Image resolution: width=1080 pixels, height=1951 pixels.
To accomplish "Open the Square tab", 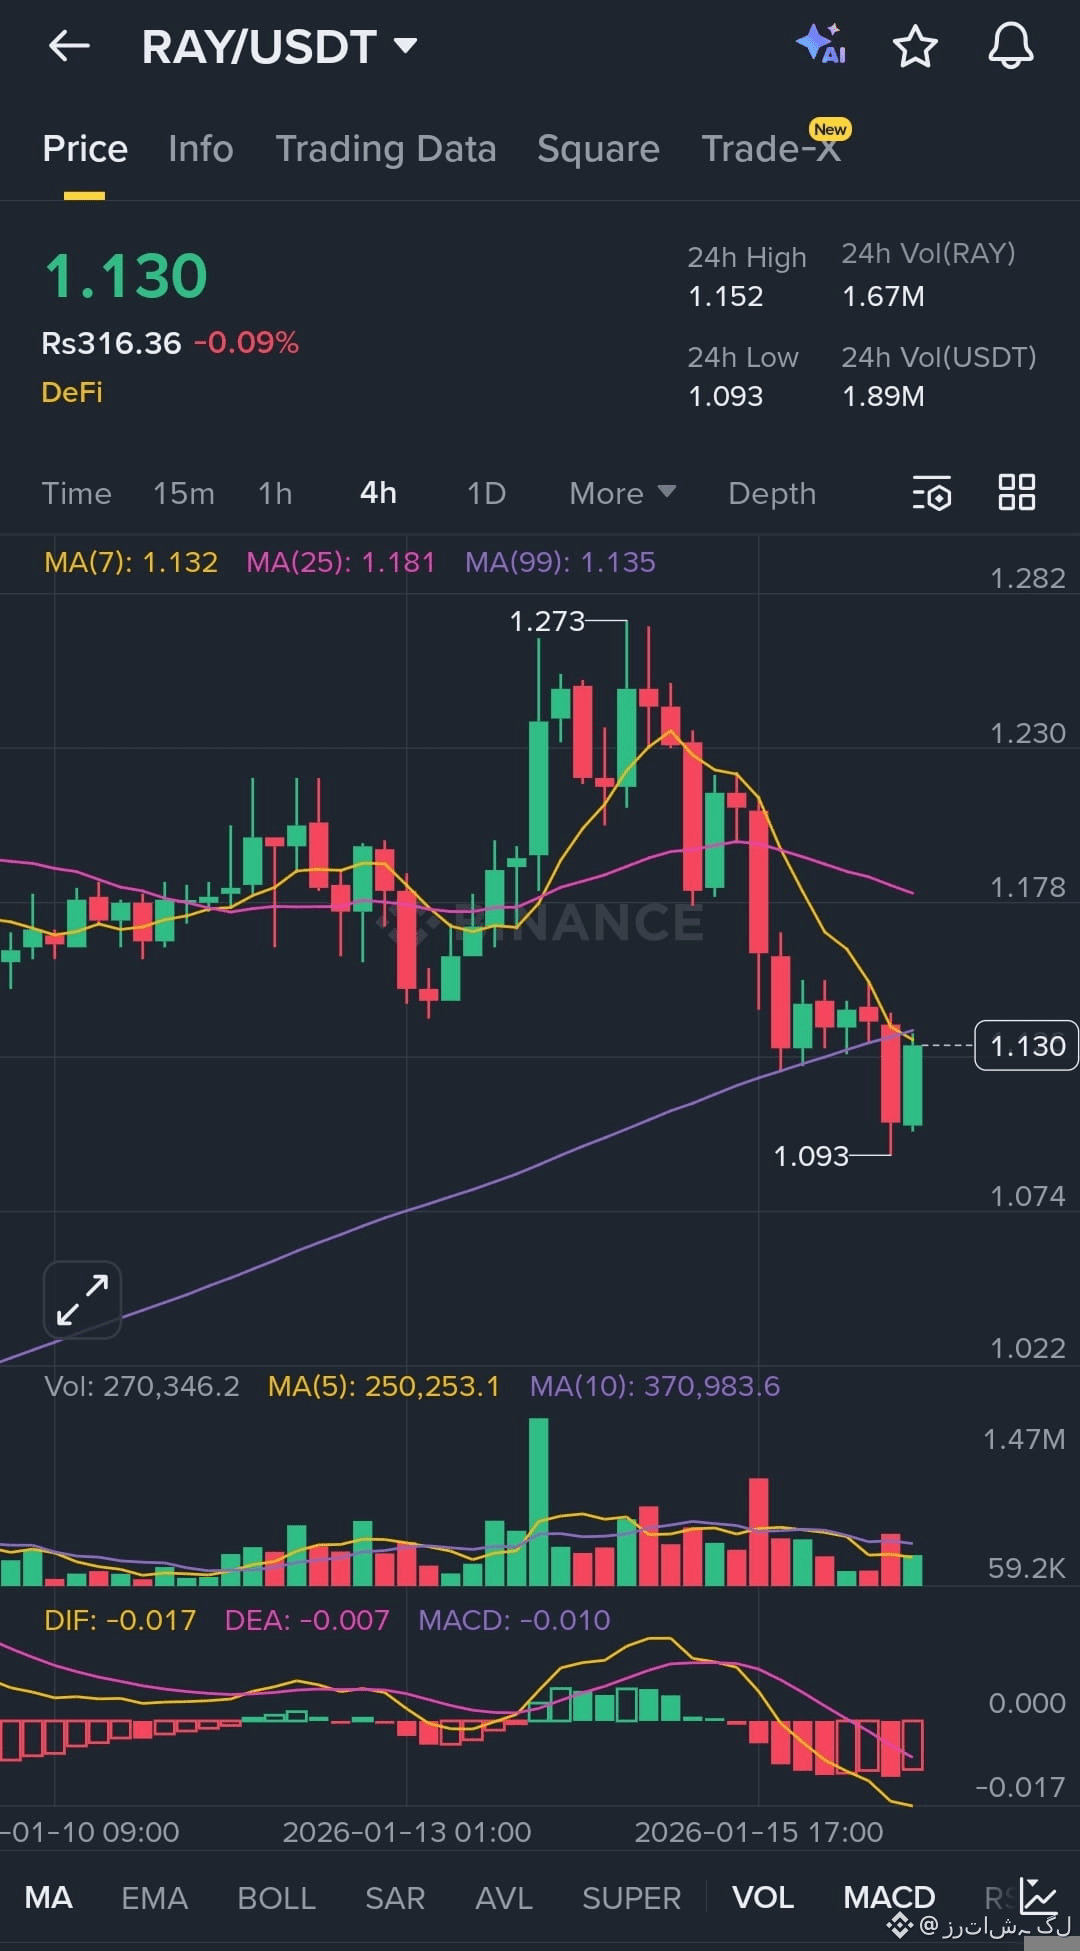I will tap(598, 148).
